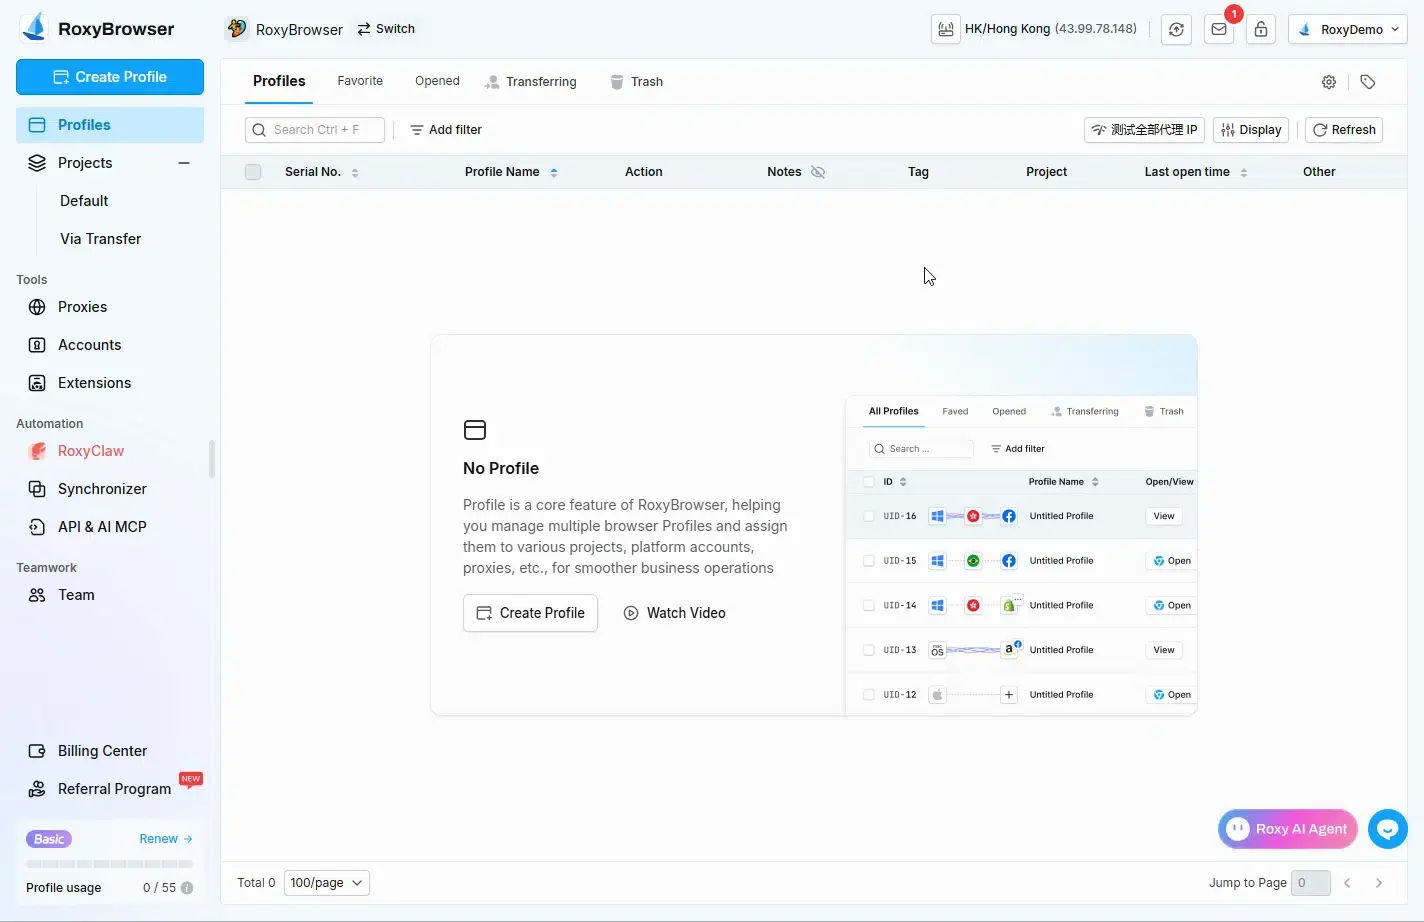Open the Roxy AI Agent
This screenshot has width=1424, height=922.
1288,829
